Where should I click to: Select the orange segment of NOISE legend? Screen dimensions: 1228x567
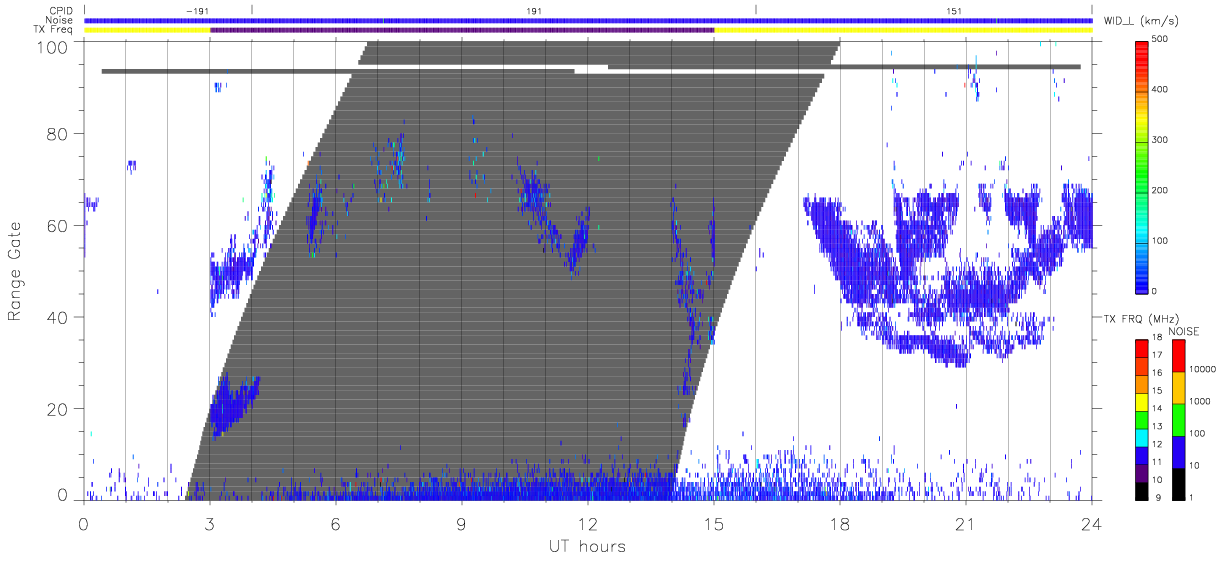pyautogui.click(x=1177, y=387)
